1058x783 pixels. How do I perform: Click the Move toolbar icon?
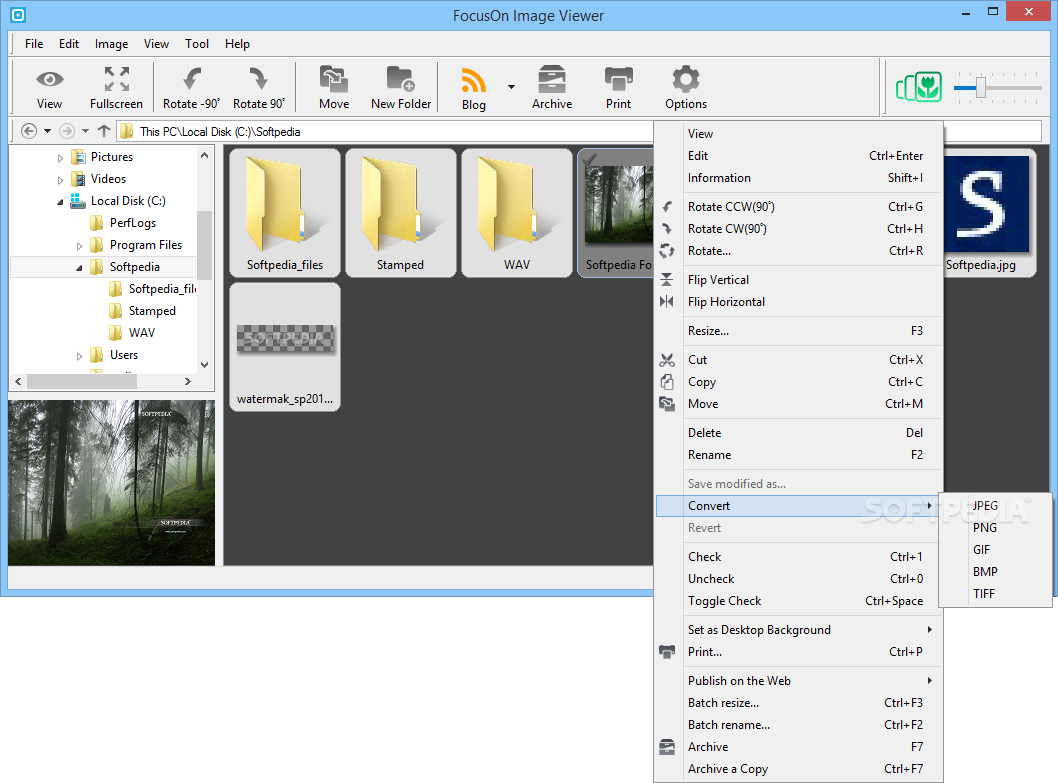(334, 79)
